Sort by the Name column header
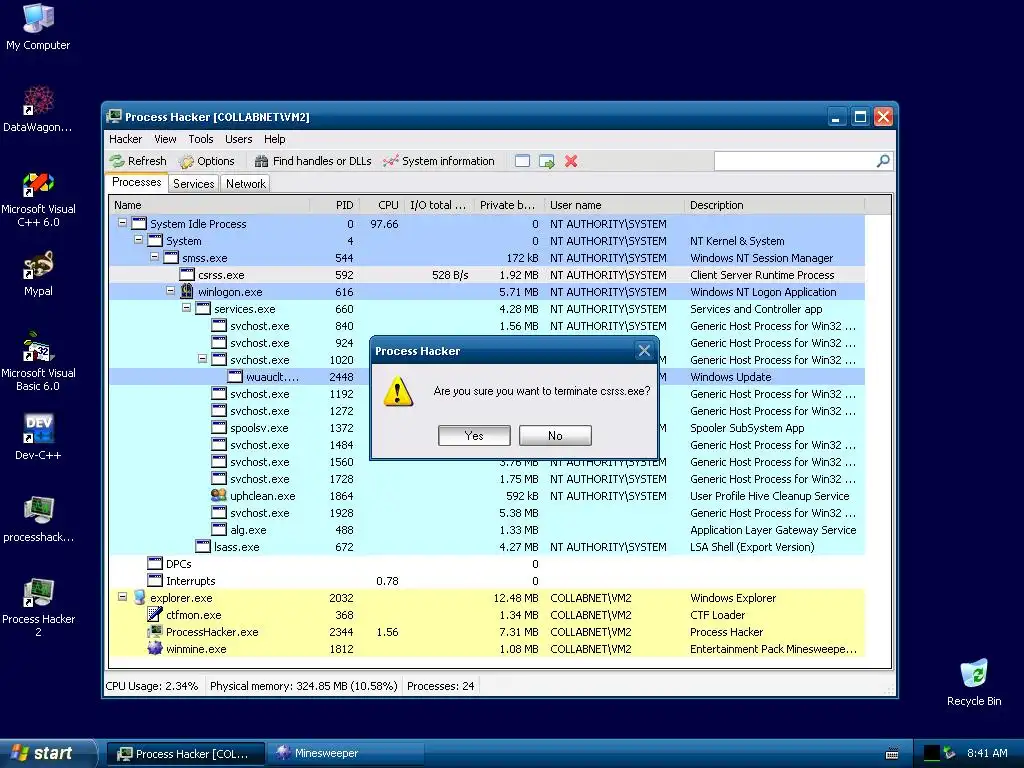Viewport: 1024px width, 768px height. [x=209, y=205]
